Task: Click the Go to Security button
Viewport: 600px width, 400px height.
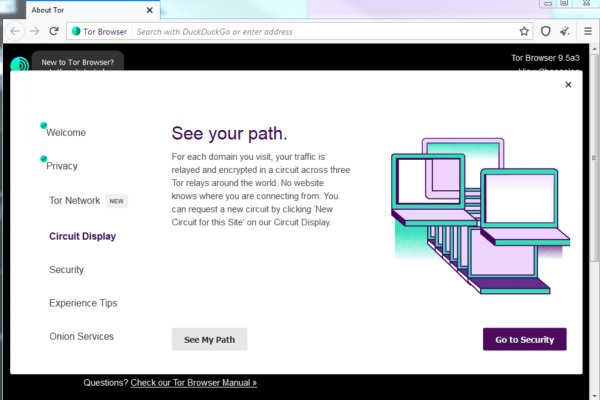Action: [x=524, y=340]
